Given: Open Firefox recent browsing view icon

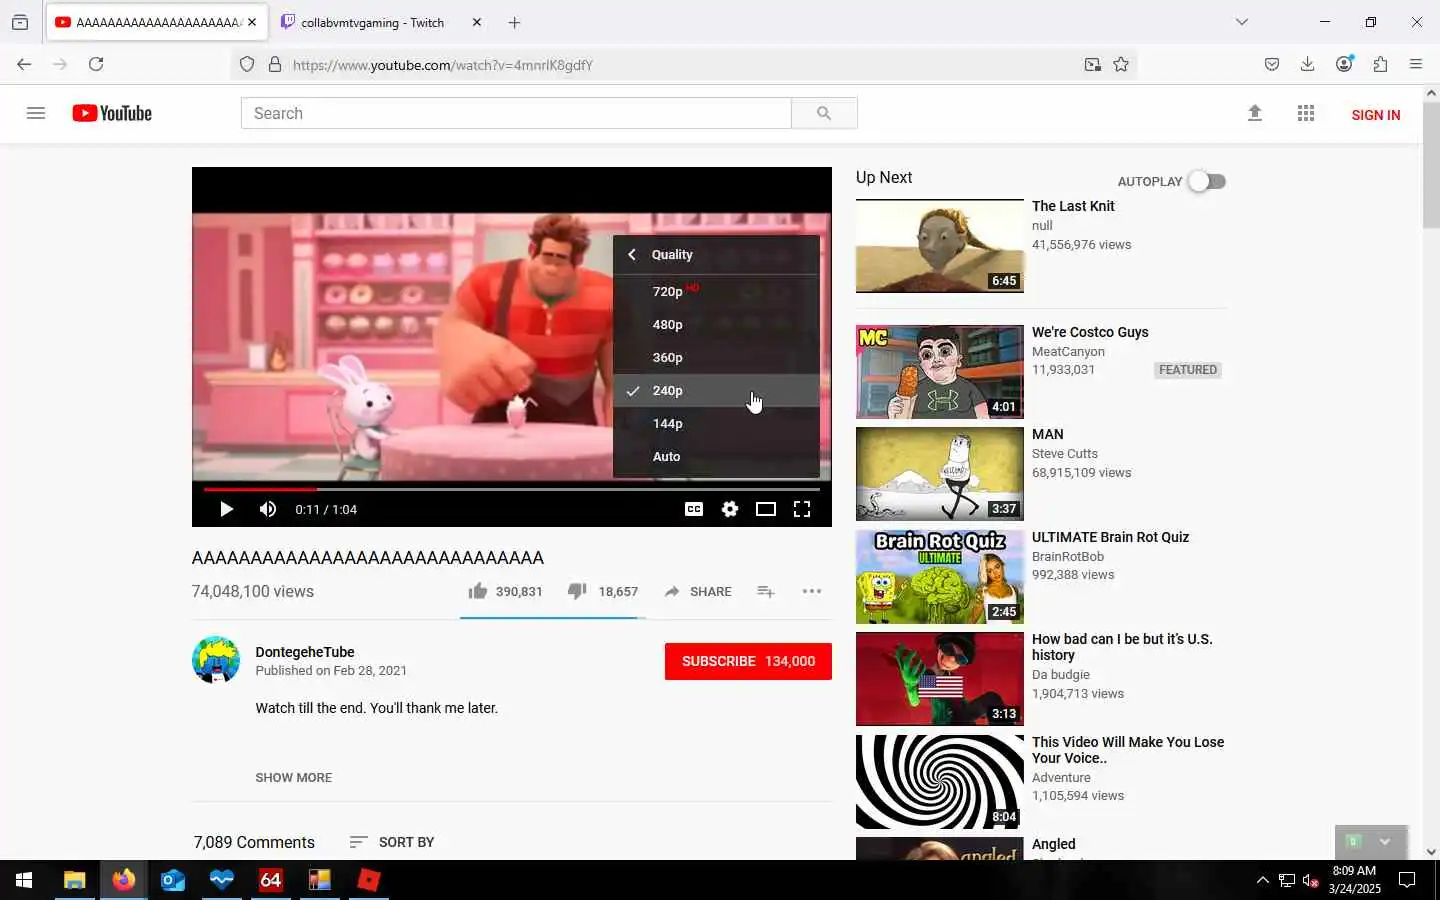Looking at the screenshot, I should click(x=20, y=22).
